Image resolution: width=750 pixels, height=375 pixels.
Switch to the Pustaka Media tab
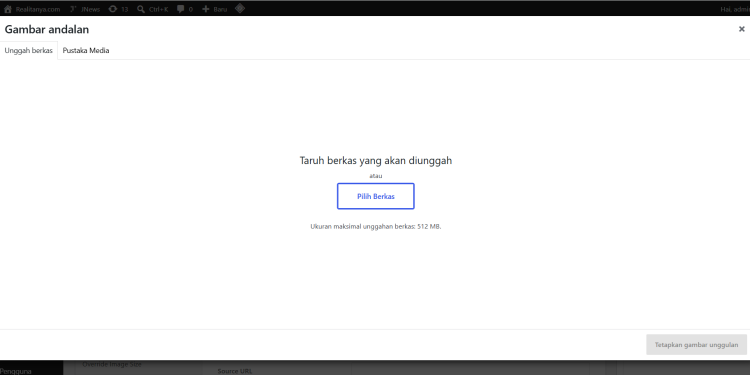[86, 50]
